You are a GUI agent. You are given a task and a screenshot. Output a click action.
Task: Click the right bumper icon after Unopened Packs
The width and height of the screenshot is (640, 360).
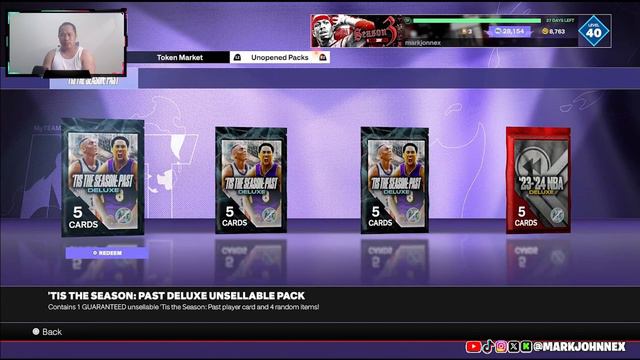322,58
